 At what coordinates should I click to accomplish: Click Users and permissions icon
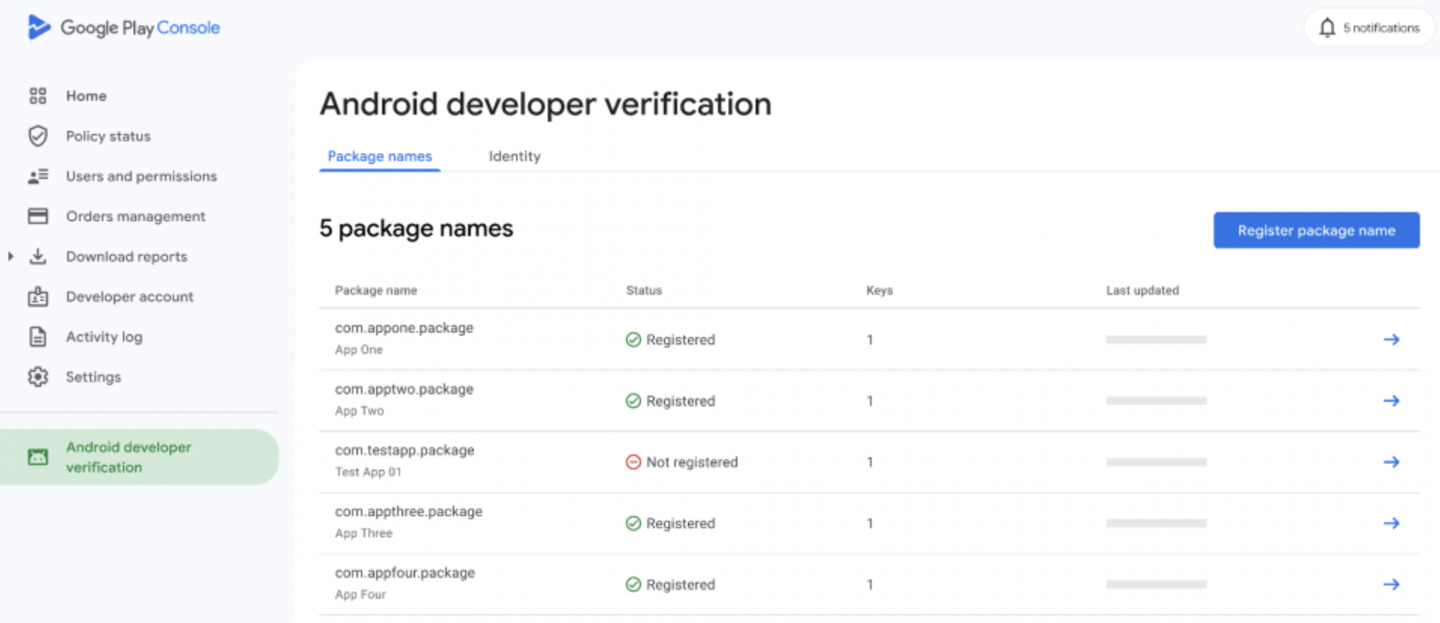(x=38, y=176)
